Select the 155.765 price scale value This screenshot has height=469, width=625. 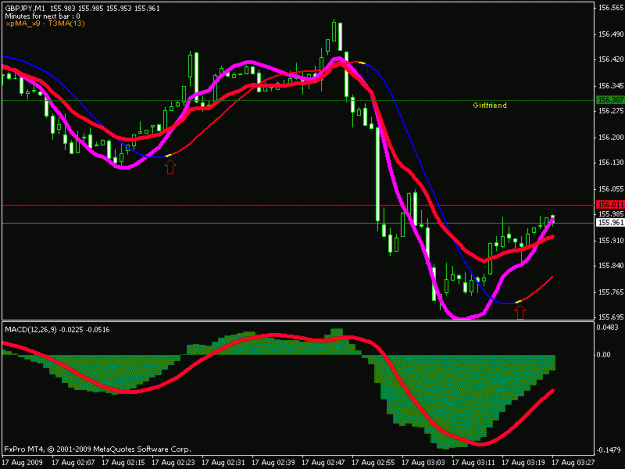(611, 292)
